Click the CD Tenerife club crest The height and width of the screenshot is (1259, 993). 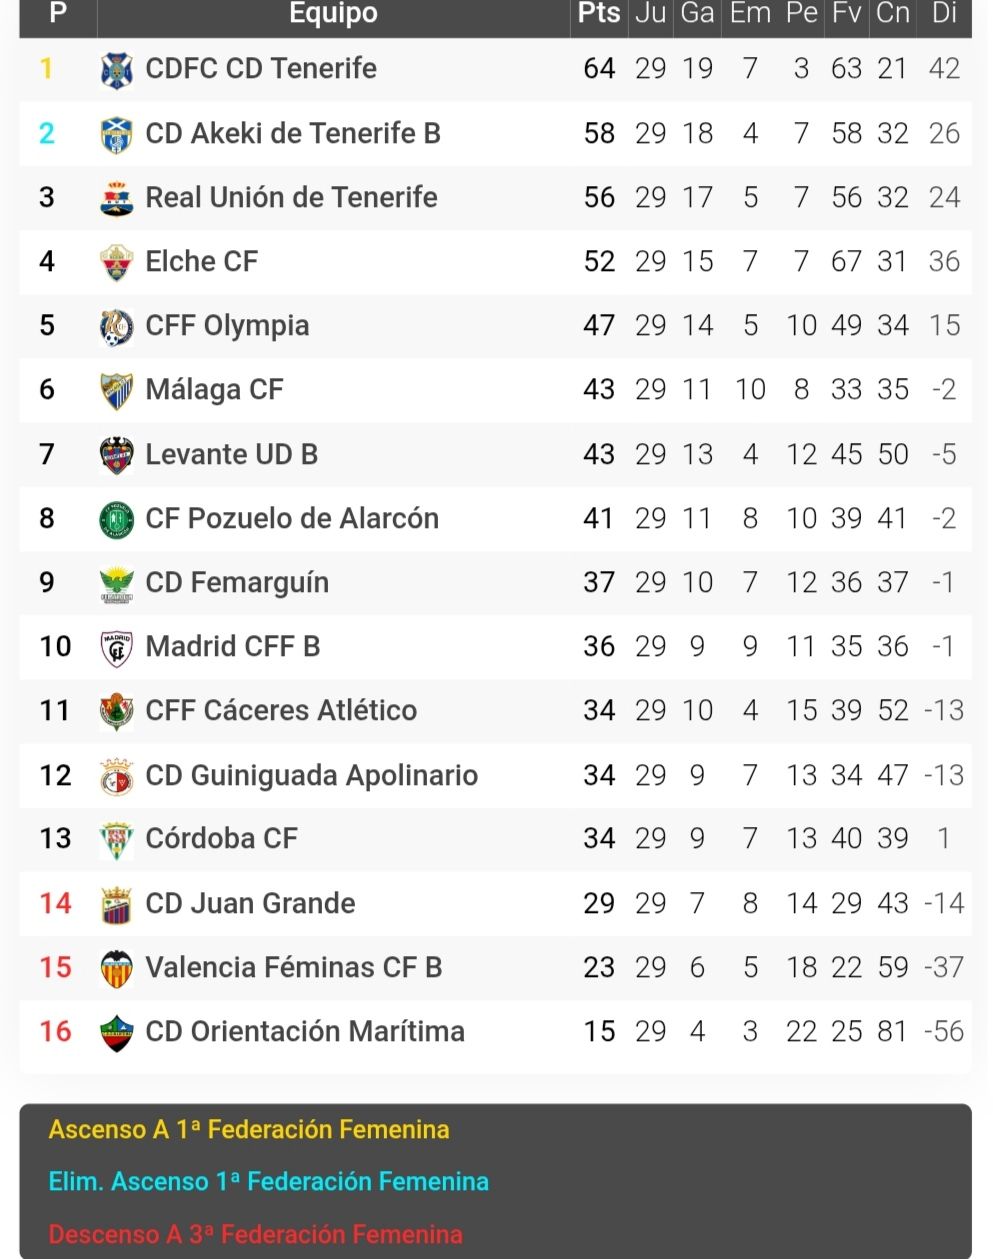[117, 69]
